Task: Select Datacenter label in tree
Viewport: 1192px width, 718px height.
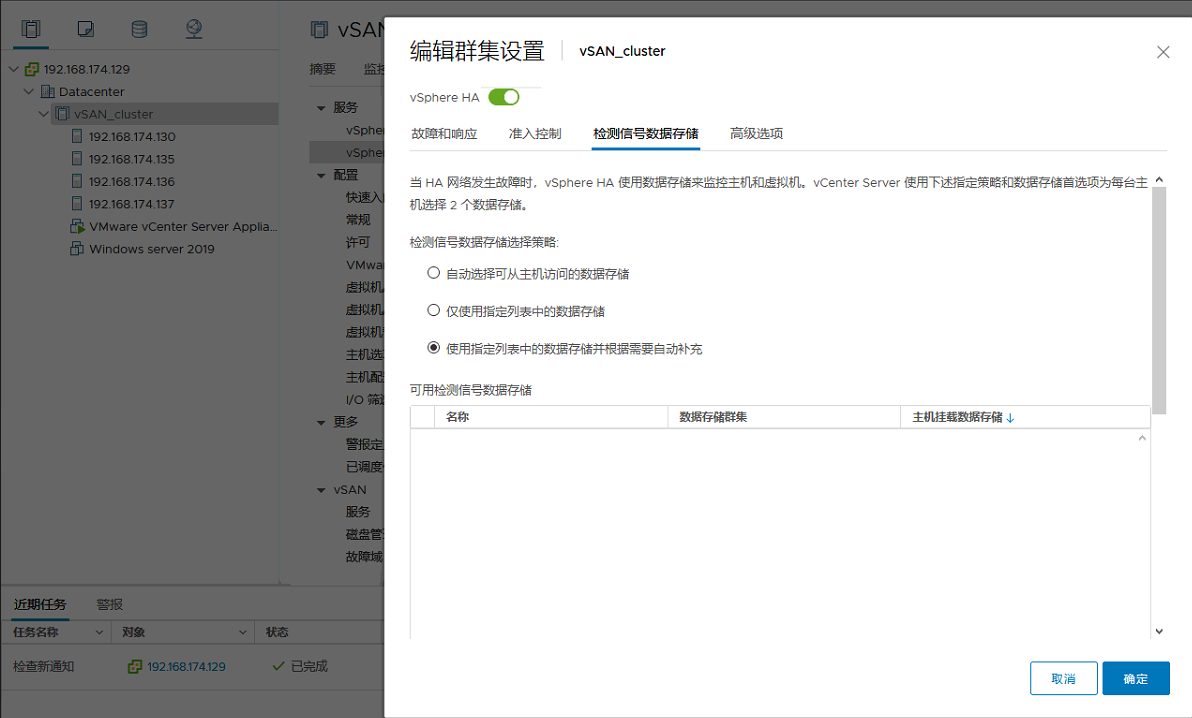Action: pos(91,91)
